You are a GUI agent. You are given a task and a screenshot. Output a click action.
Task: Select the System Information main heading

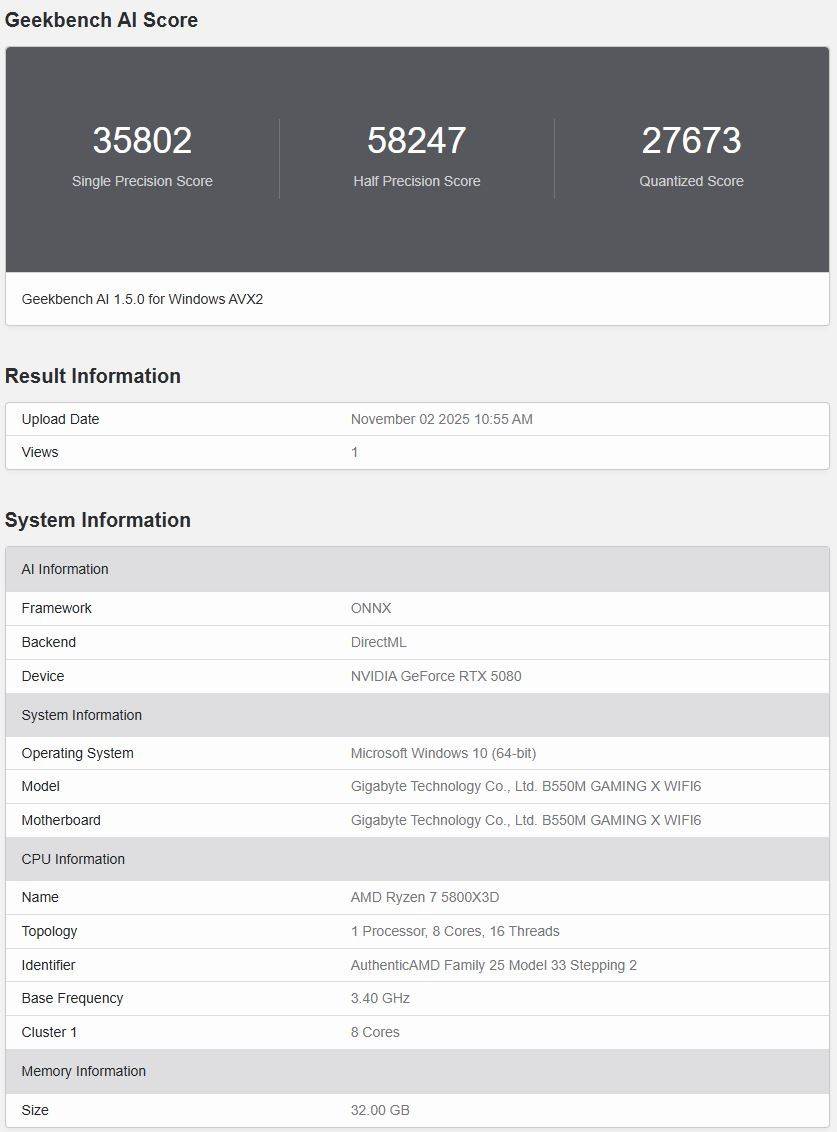[97, 520]
